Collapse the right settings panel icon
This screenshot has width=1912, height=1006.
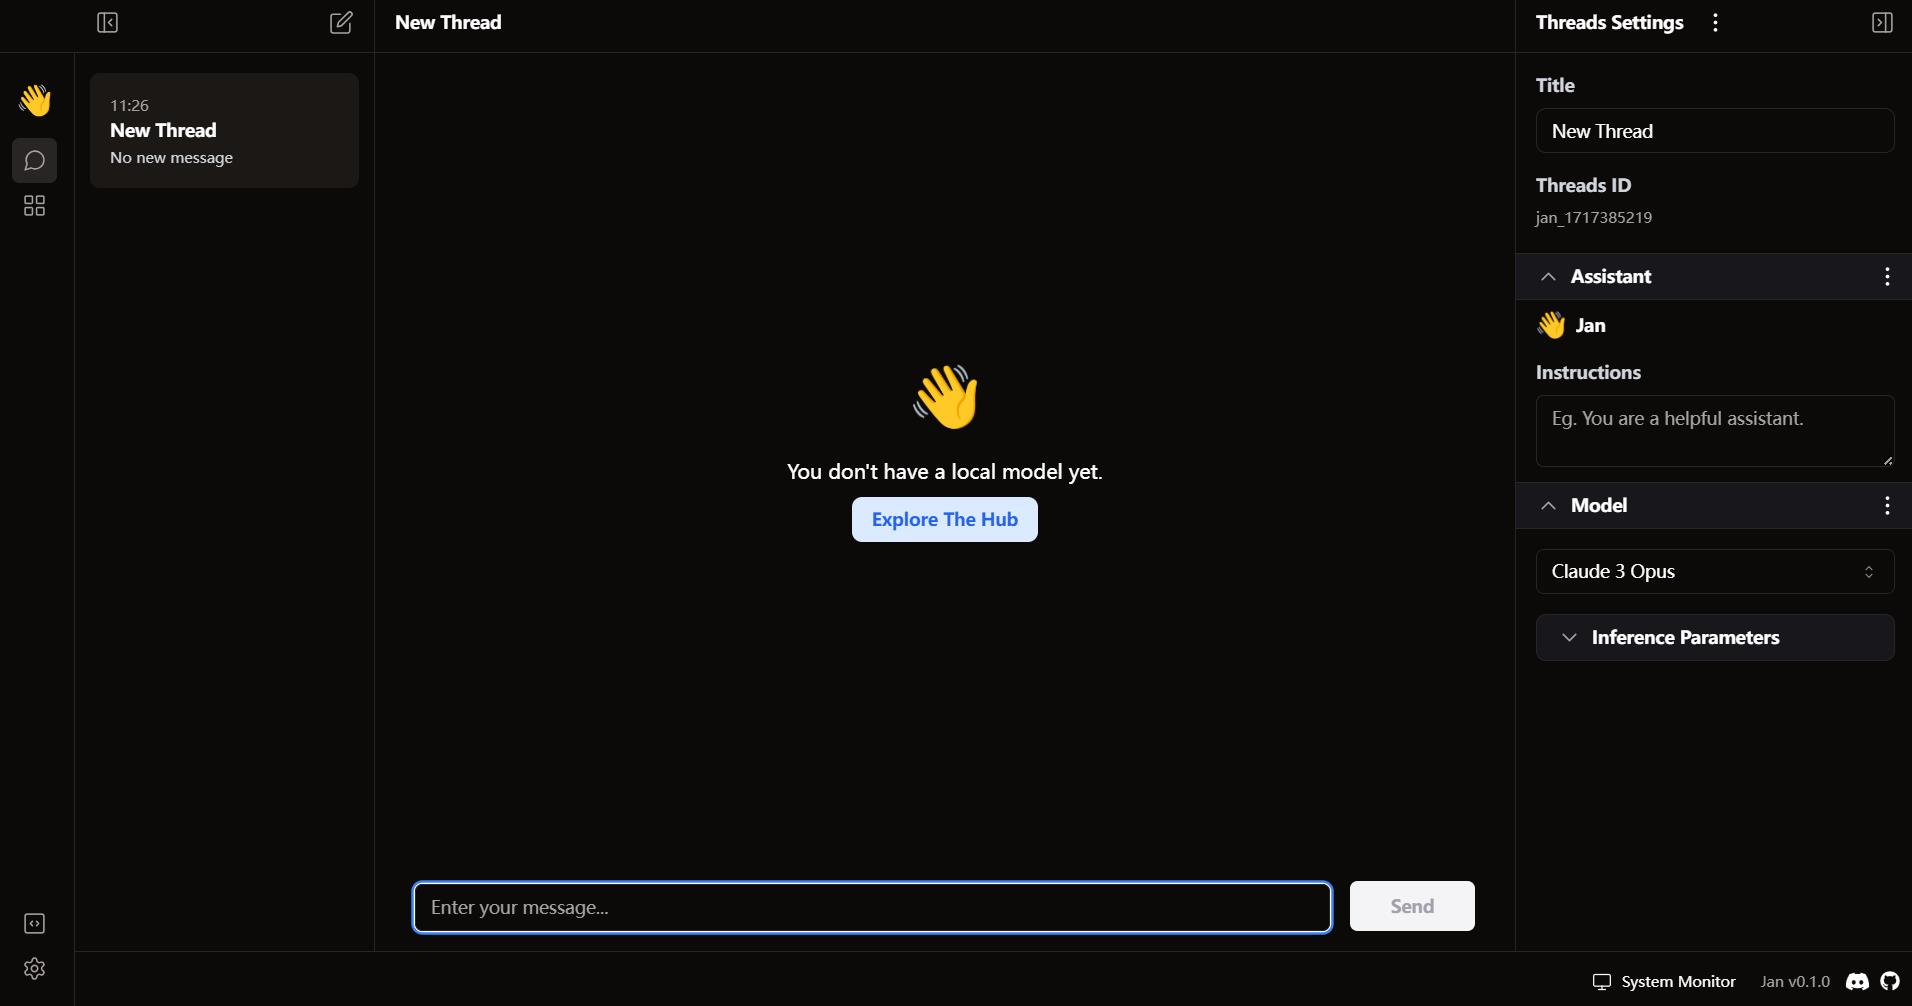[1882, 22]
